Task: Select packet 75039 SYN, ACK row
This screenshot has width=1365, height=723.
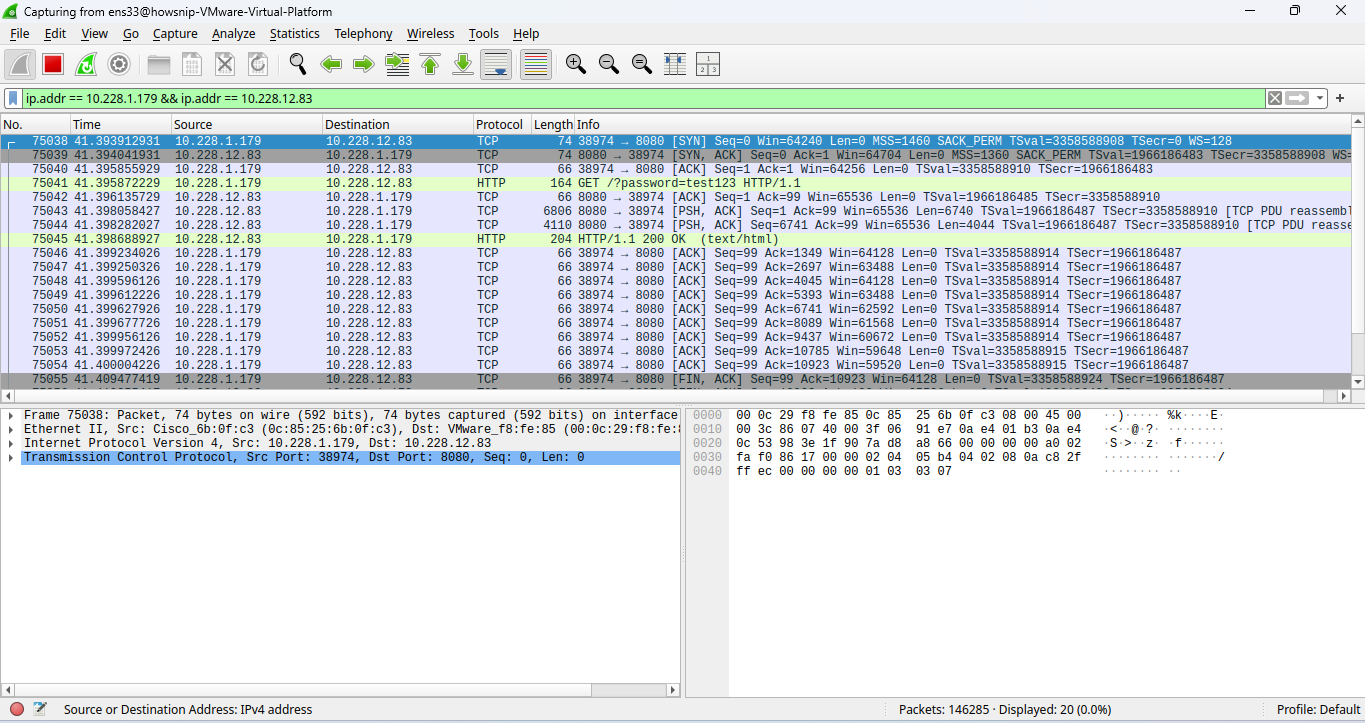Action: pos(676,155)
